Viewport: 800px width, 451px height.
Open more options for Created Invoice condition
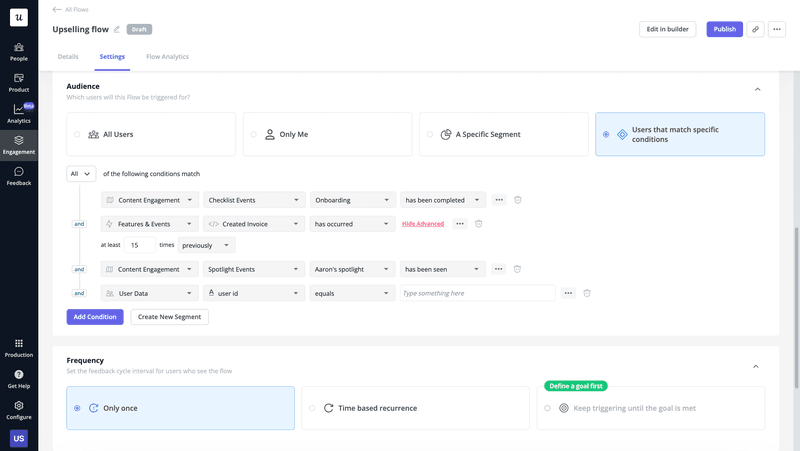[460, 224]
